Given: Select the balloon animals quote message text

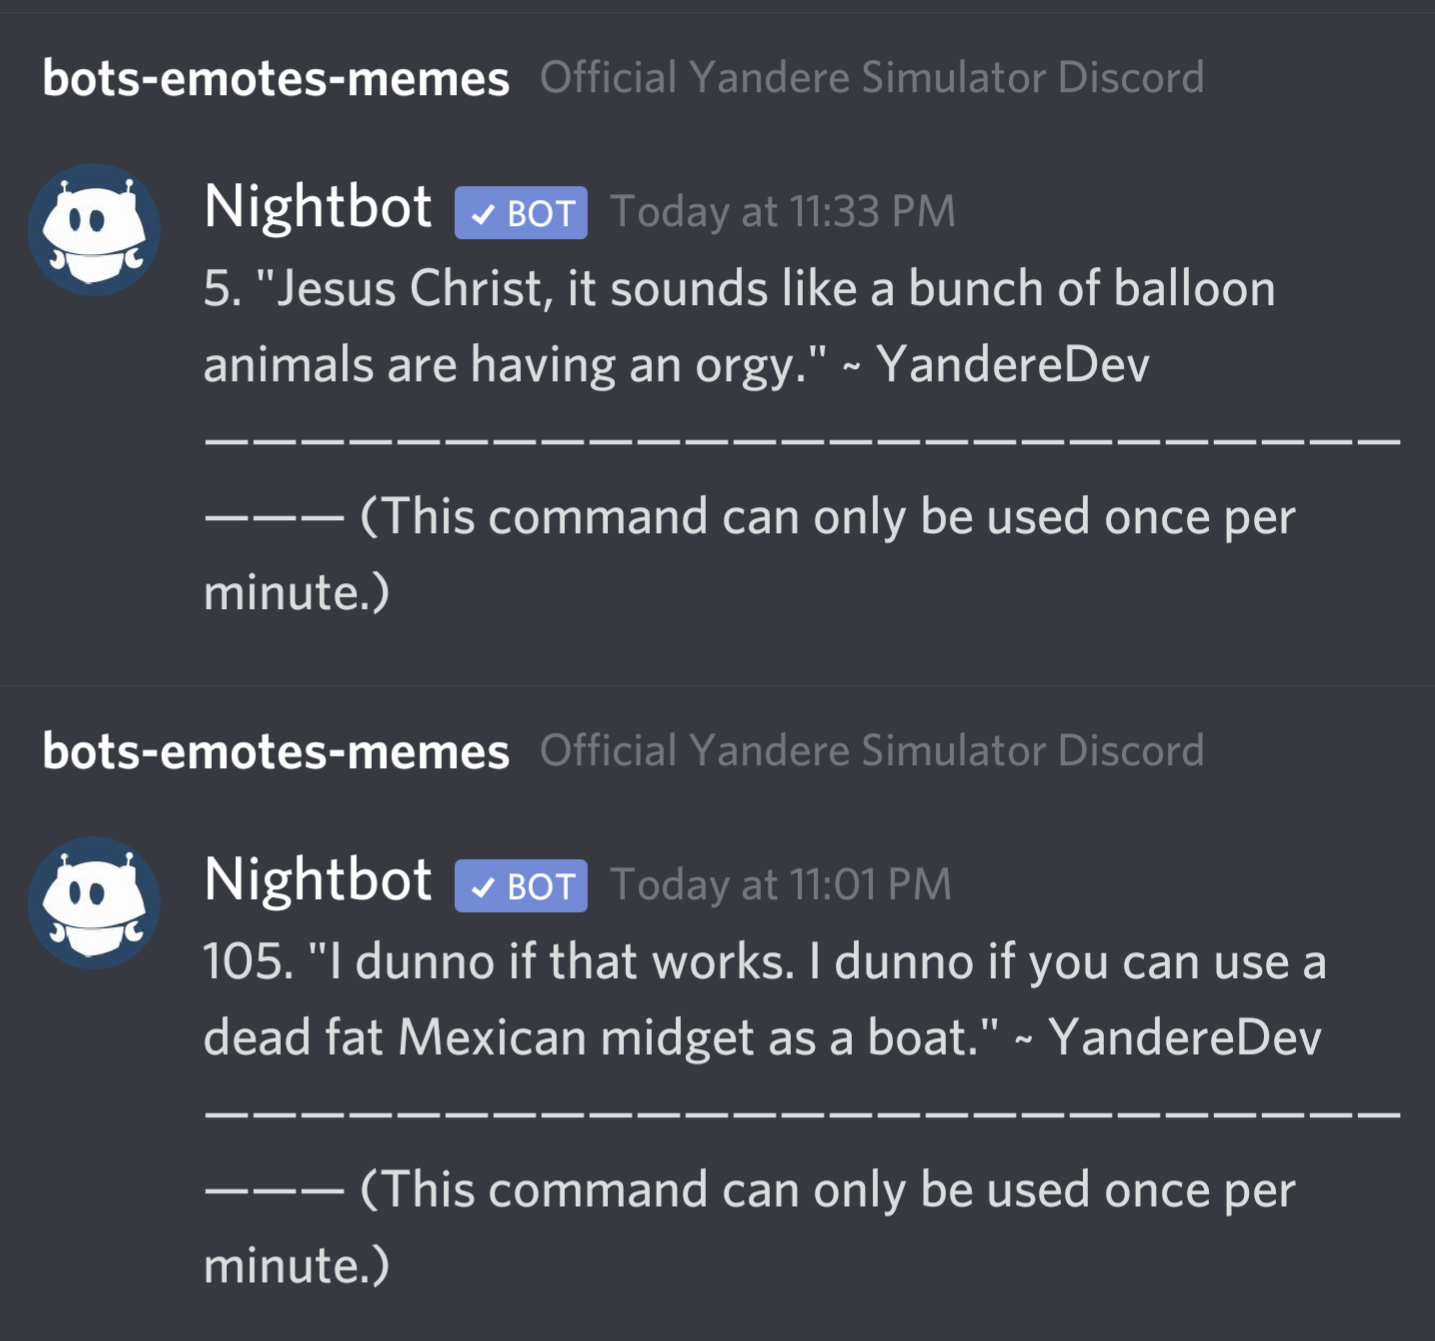Looking at the screenshot, I should point(740,326).
